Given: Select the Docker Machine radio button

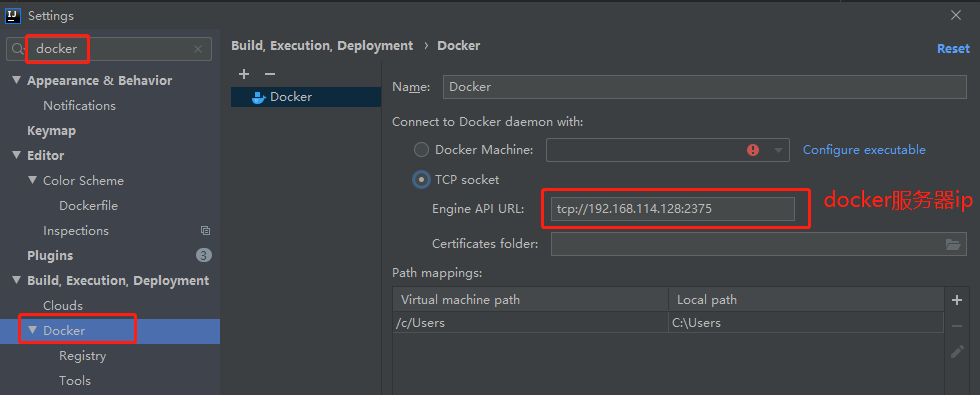Looking at the screenshot, I should tap(421, 150).
